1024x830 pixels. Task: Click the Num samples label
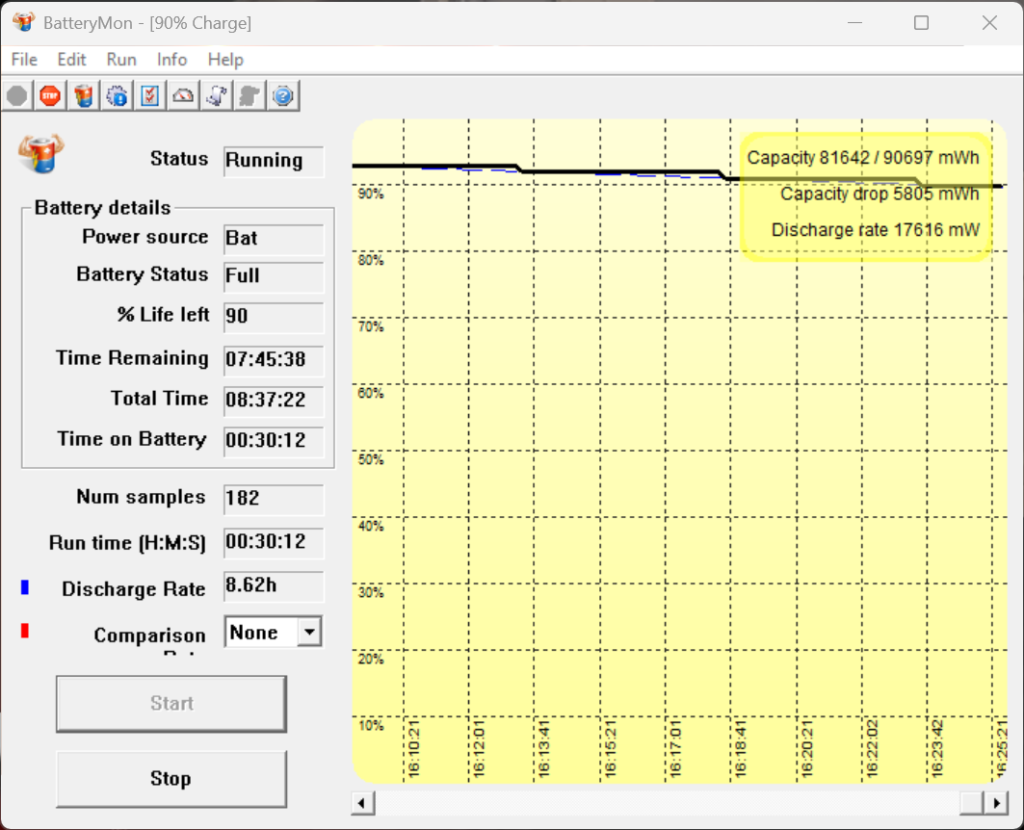point(140,497)
